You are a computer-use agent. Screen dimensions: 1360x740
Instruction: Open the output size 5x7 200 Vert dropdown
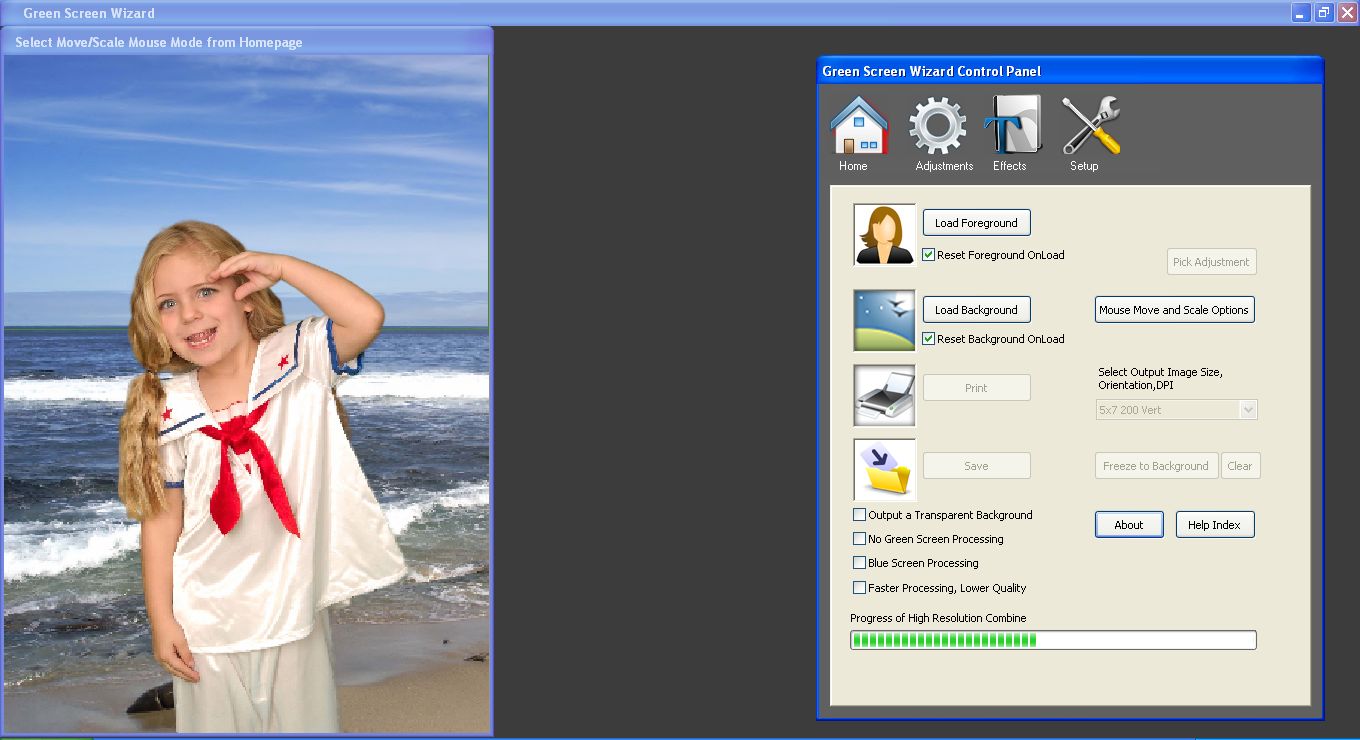(1176, 410)
